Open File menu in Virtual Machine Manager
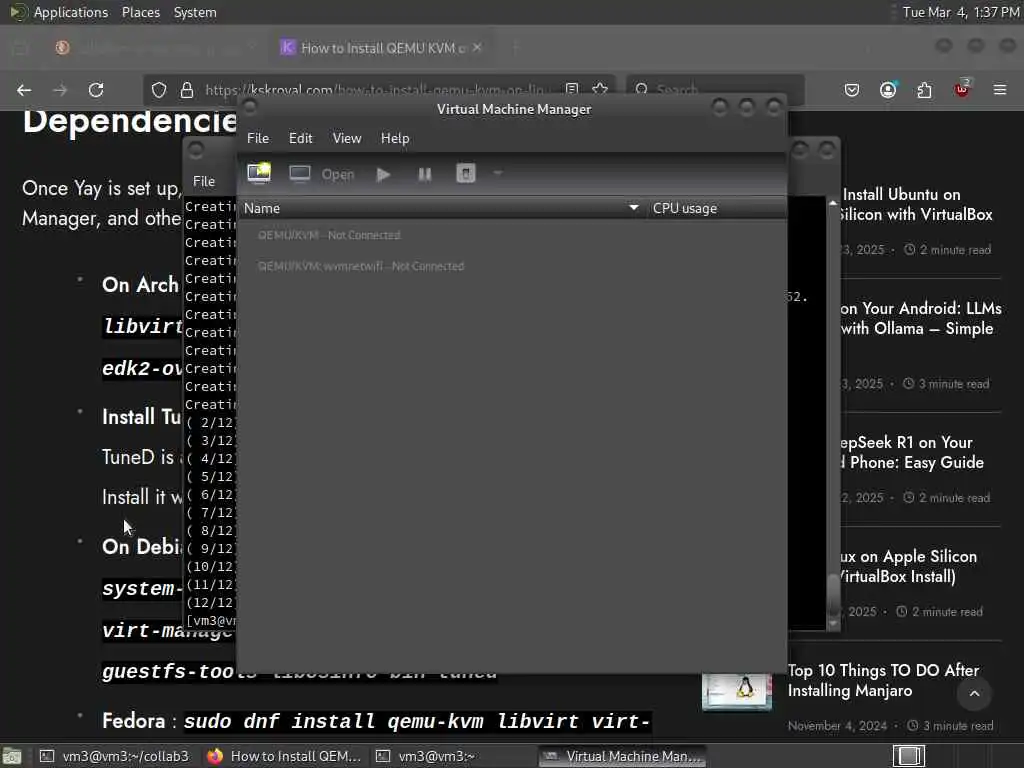Screen dimensions: 1024x768 point(258,138)
